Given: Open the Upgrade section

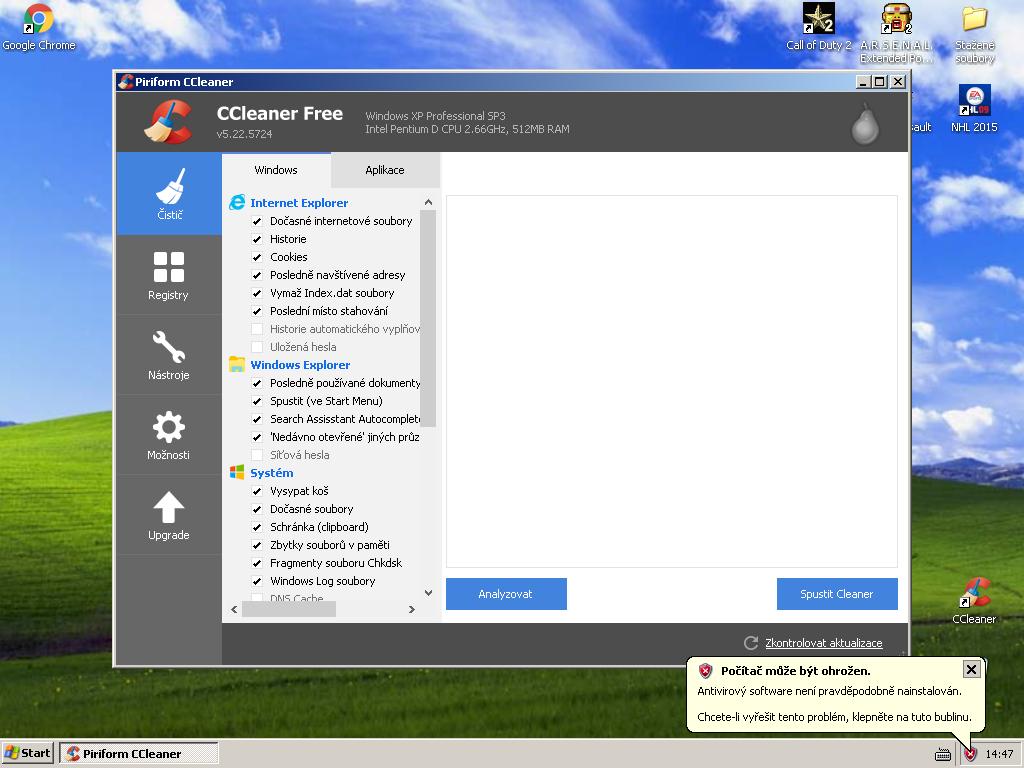Looking at the screenshot, I should click(x=169, y=516).
